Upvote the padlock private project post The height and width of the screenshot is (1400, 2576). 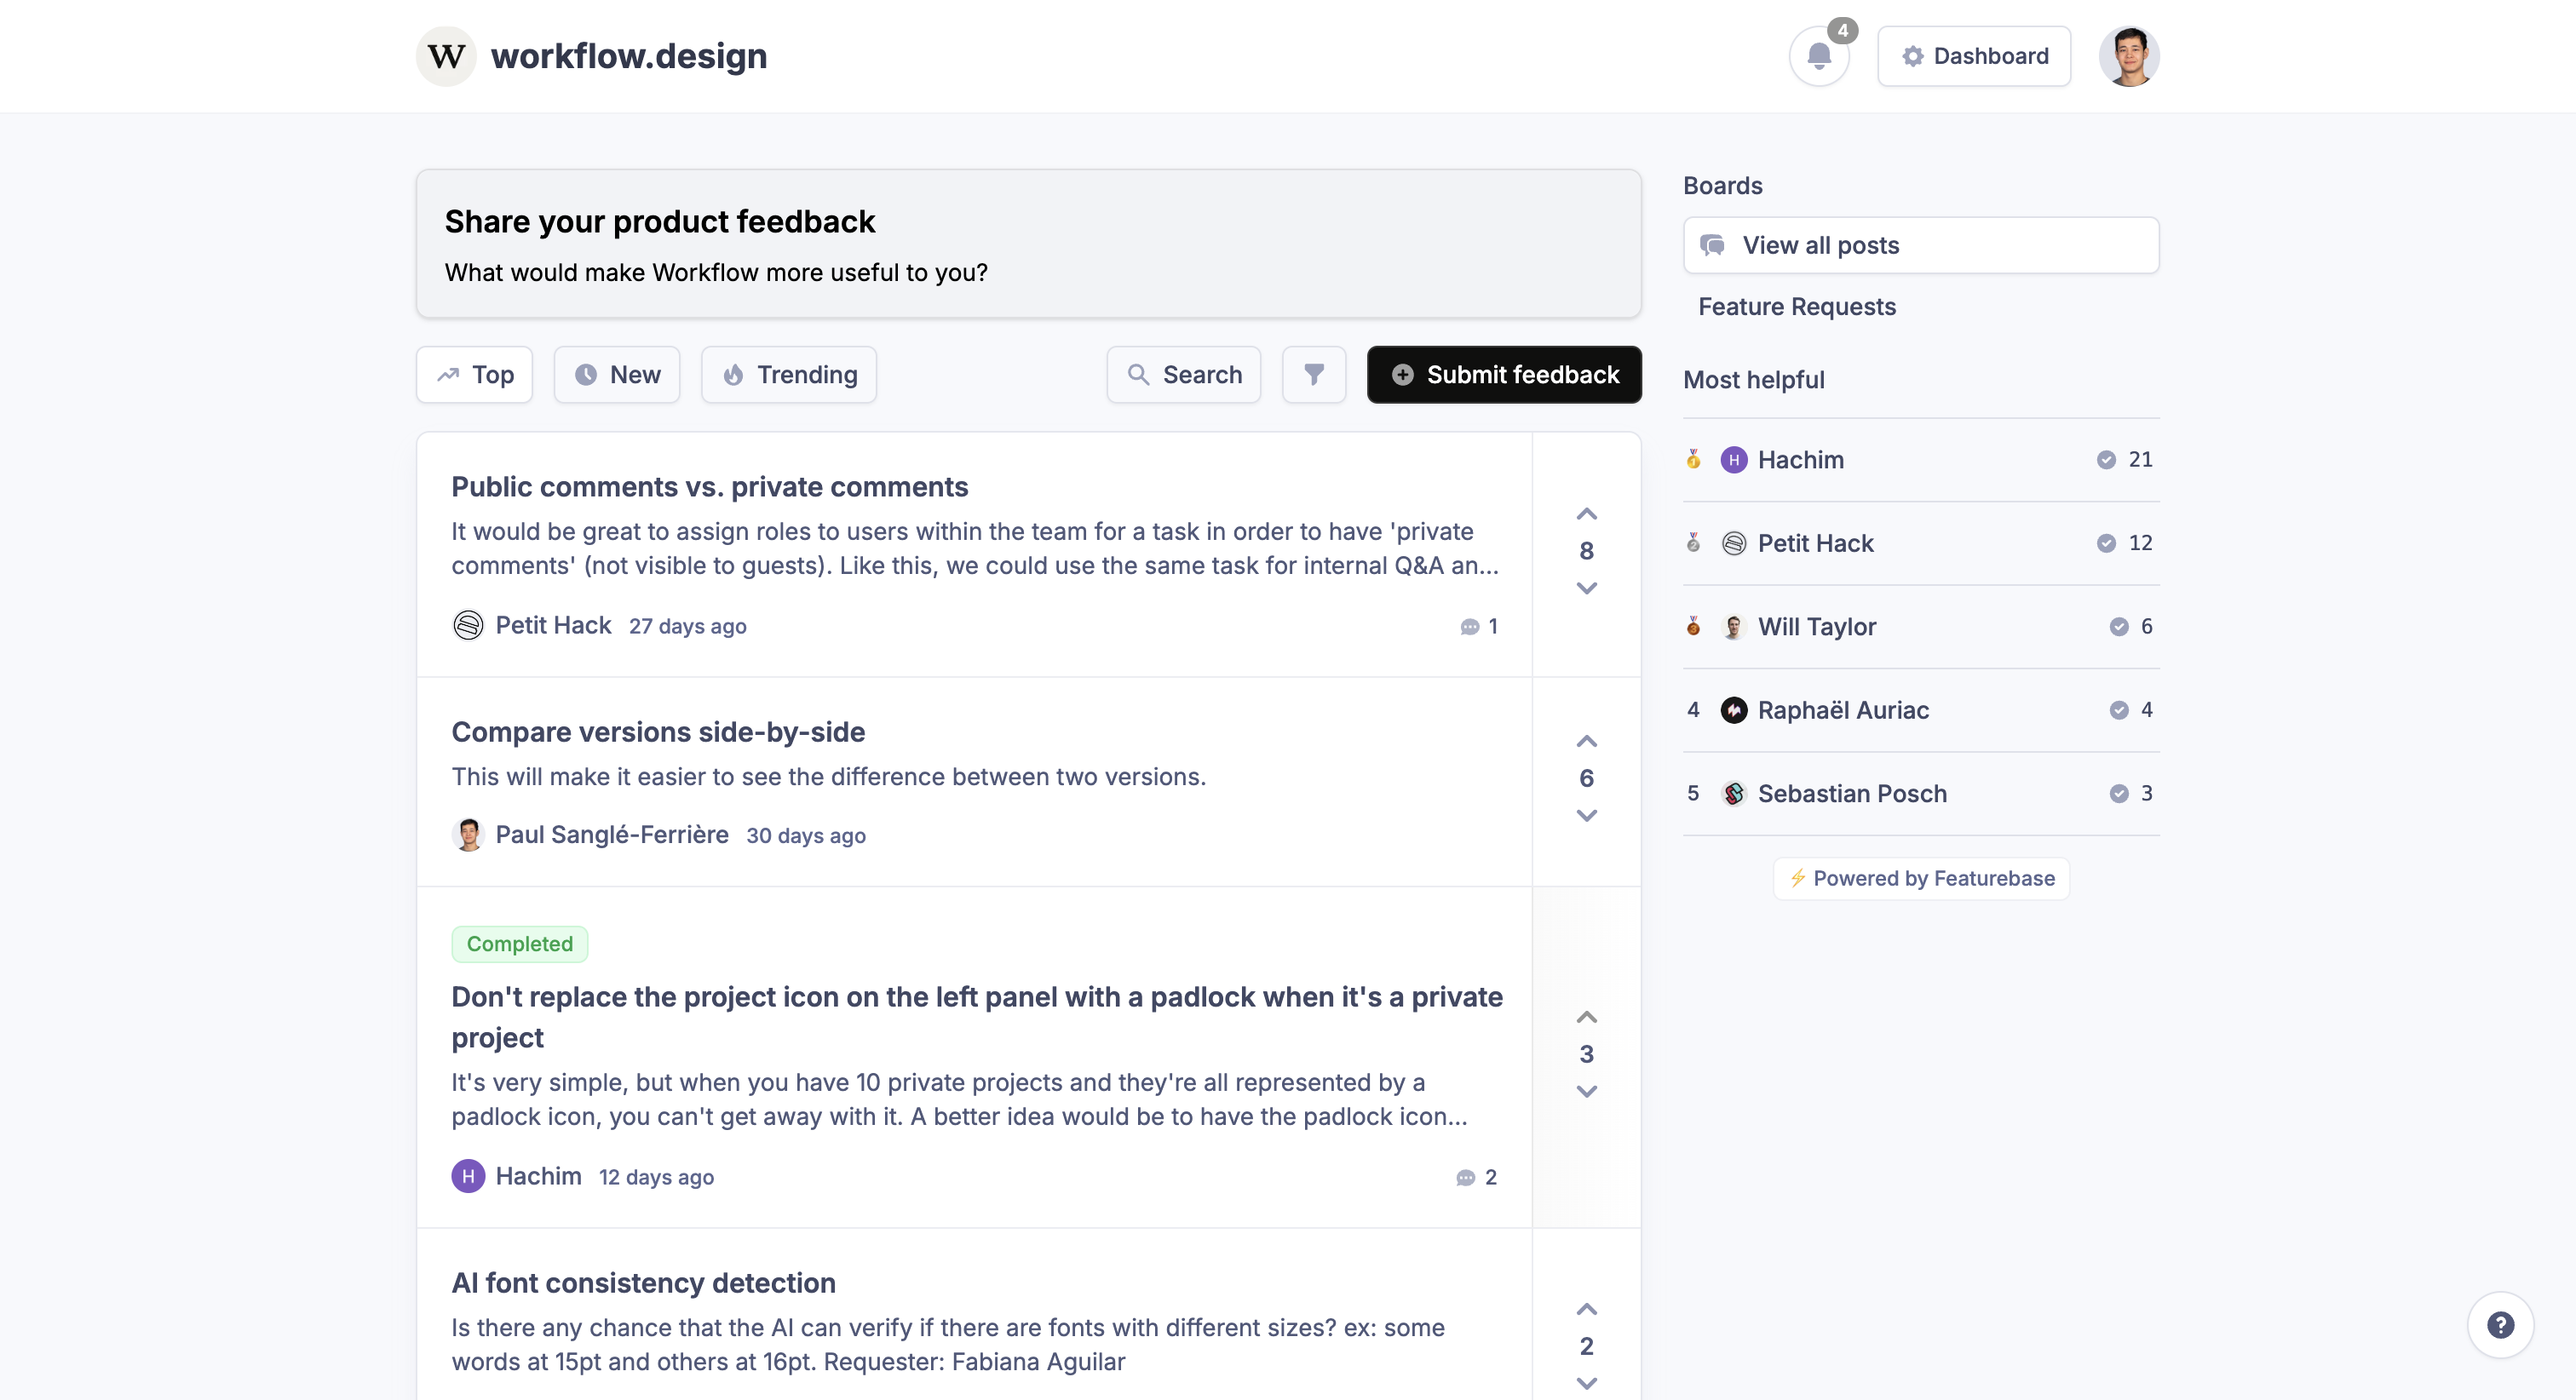coord(1587,1017)
